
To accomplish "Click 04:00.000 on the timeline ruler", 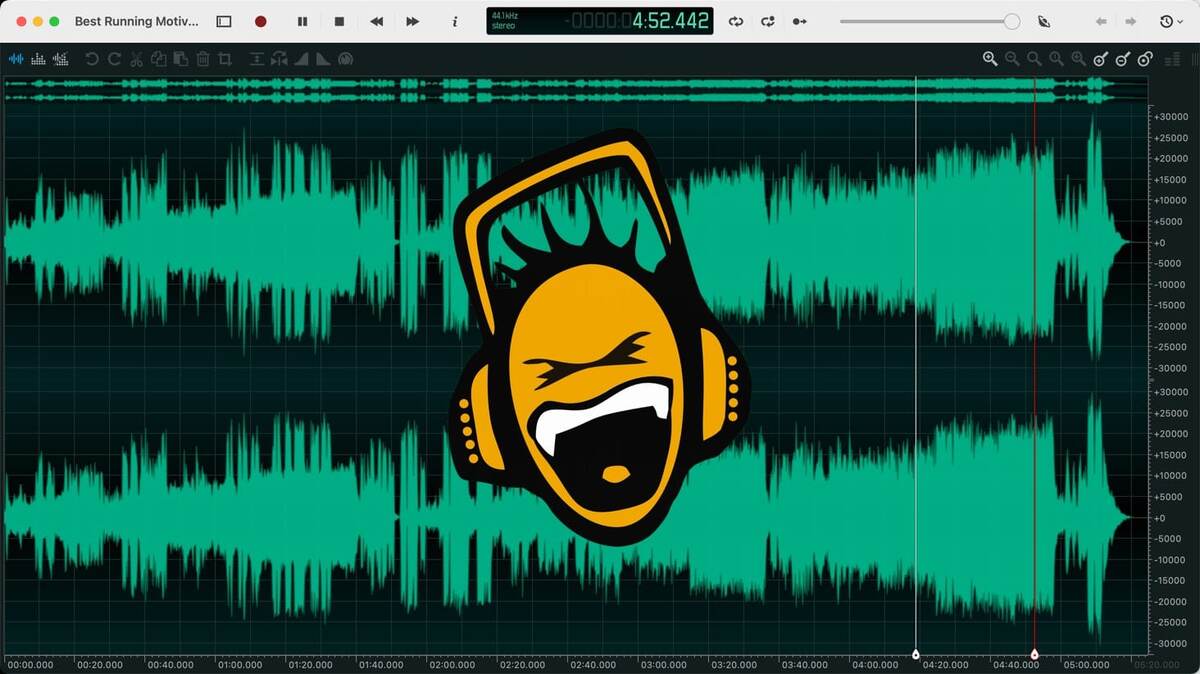I will tap(873, 665).
